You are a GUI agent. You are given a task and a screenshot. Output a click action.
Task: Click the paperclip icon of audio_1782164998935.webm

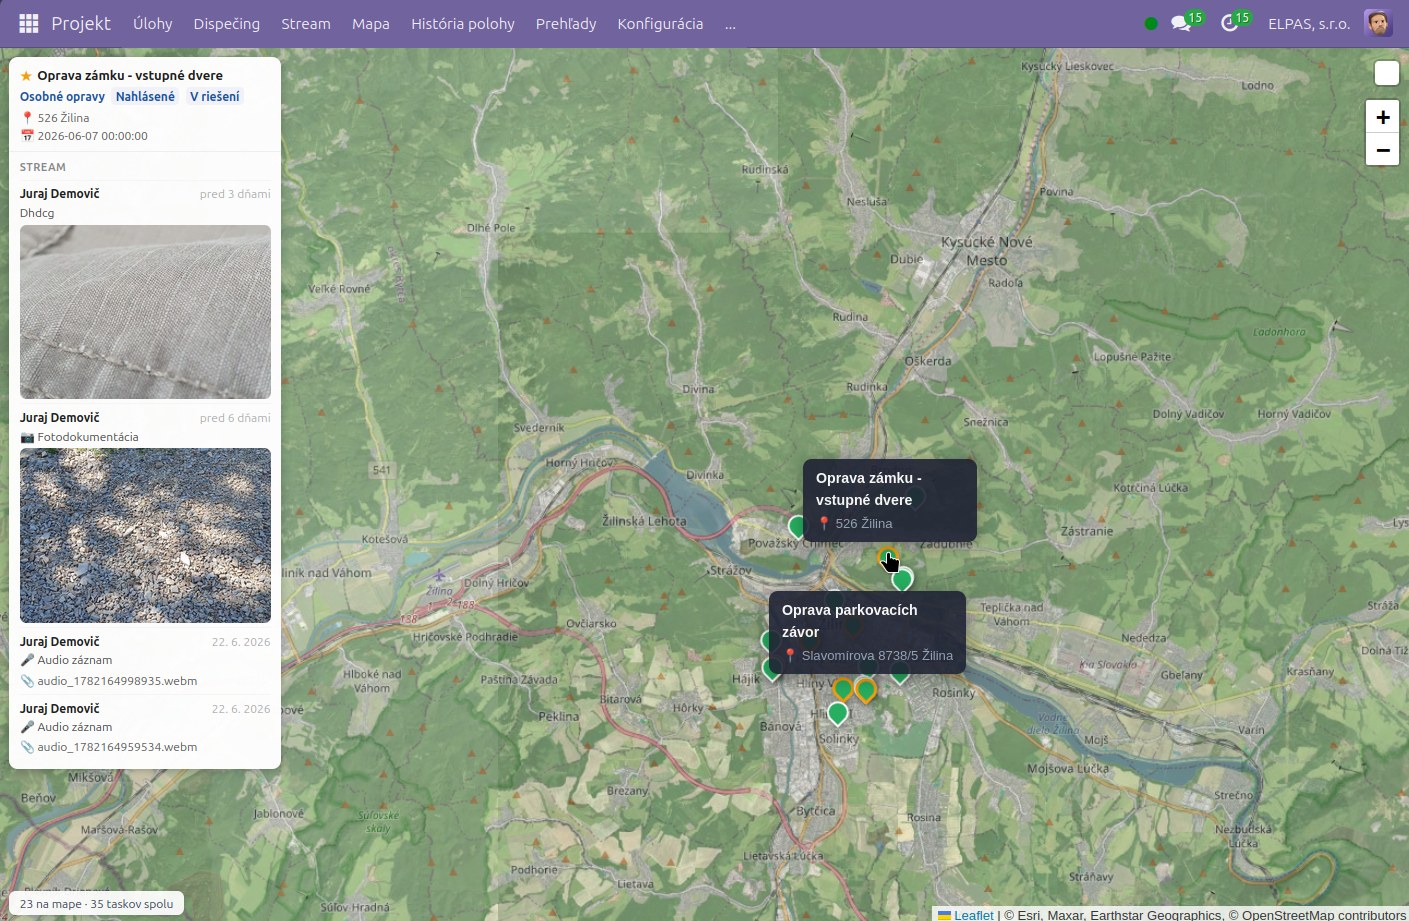(27, 681)
